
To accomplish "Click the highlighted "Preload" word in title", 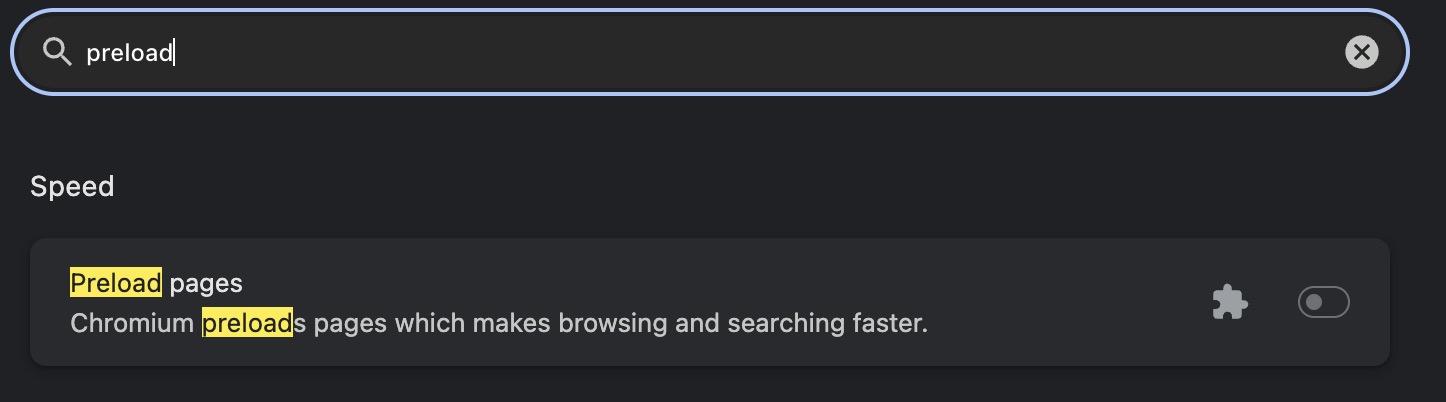I will [115, 284].
